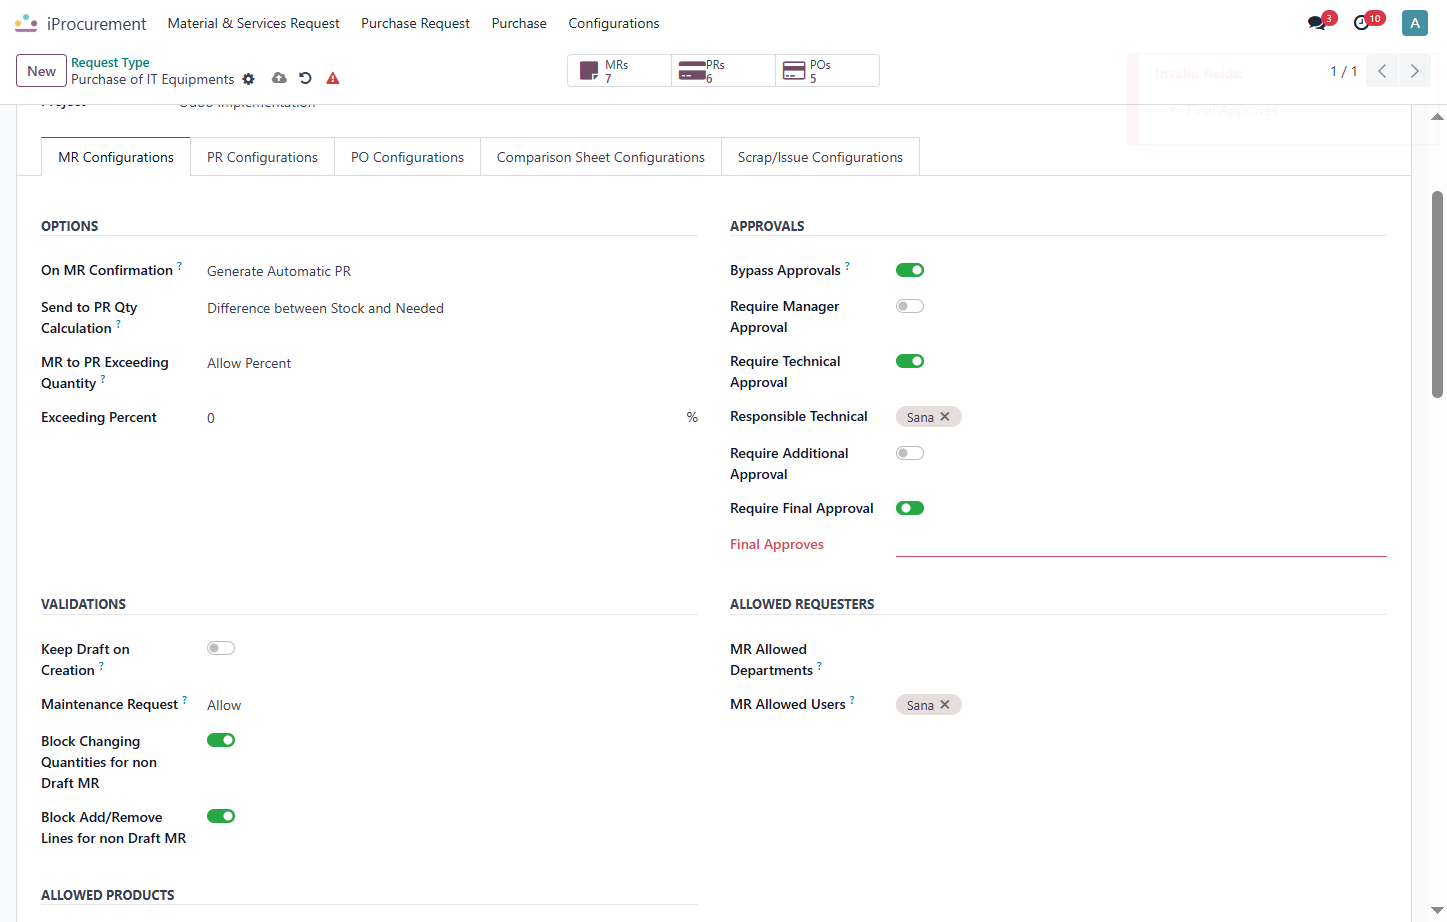Remove Sana from Responsible Technical
Image resolution: width=1447 pixels, height=922 pixels.
pos(945,417)
